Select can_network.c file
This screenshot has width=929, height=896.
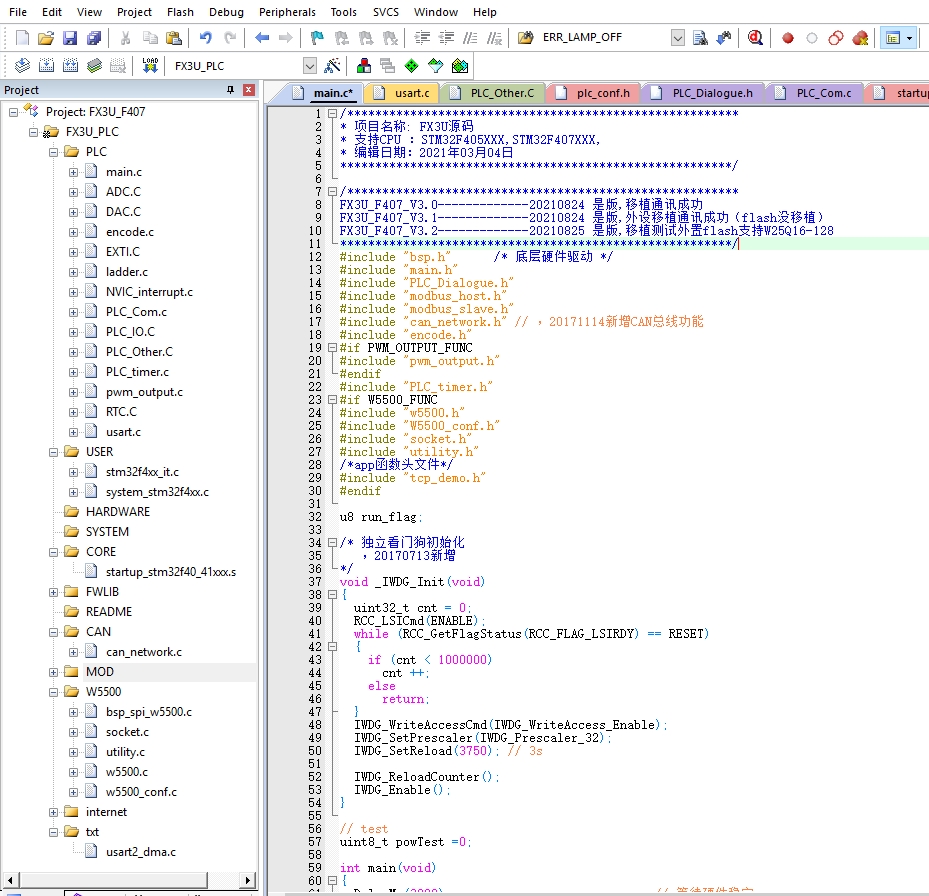(x=144, y=652)
